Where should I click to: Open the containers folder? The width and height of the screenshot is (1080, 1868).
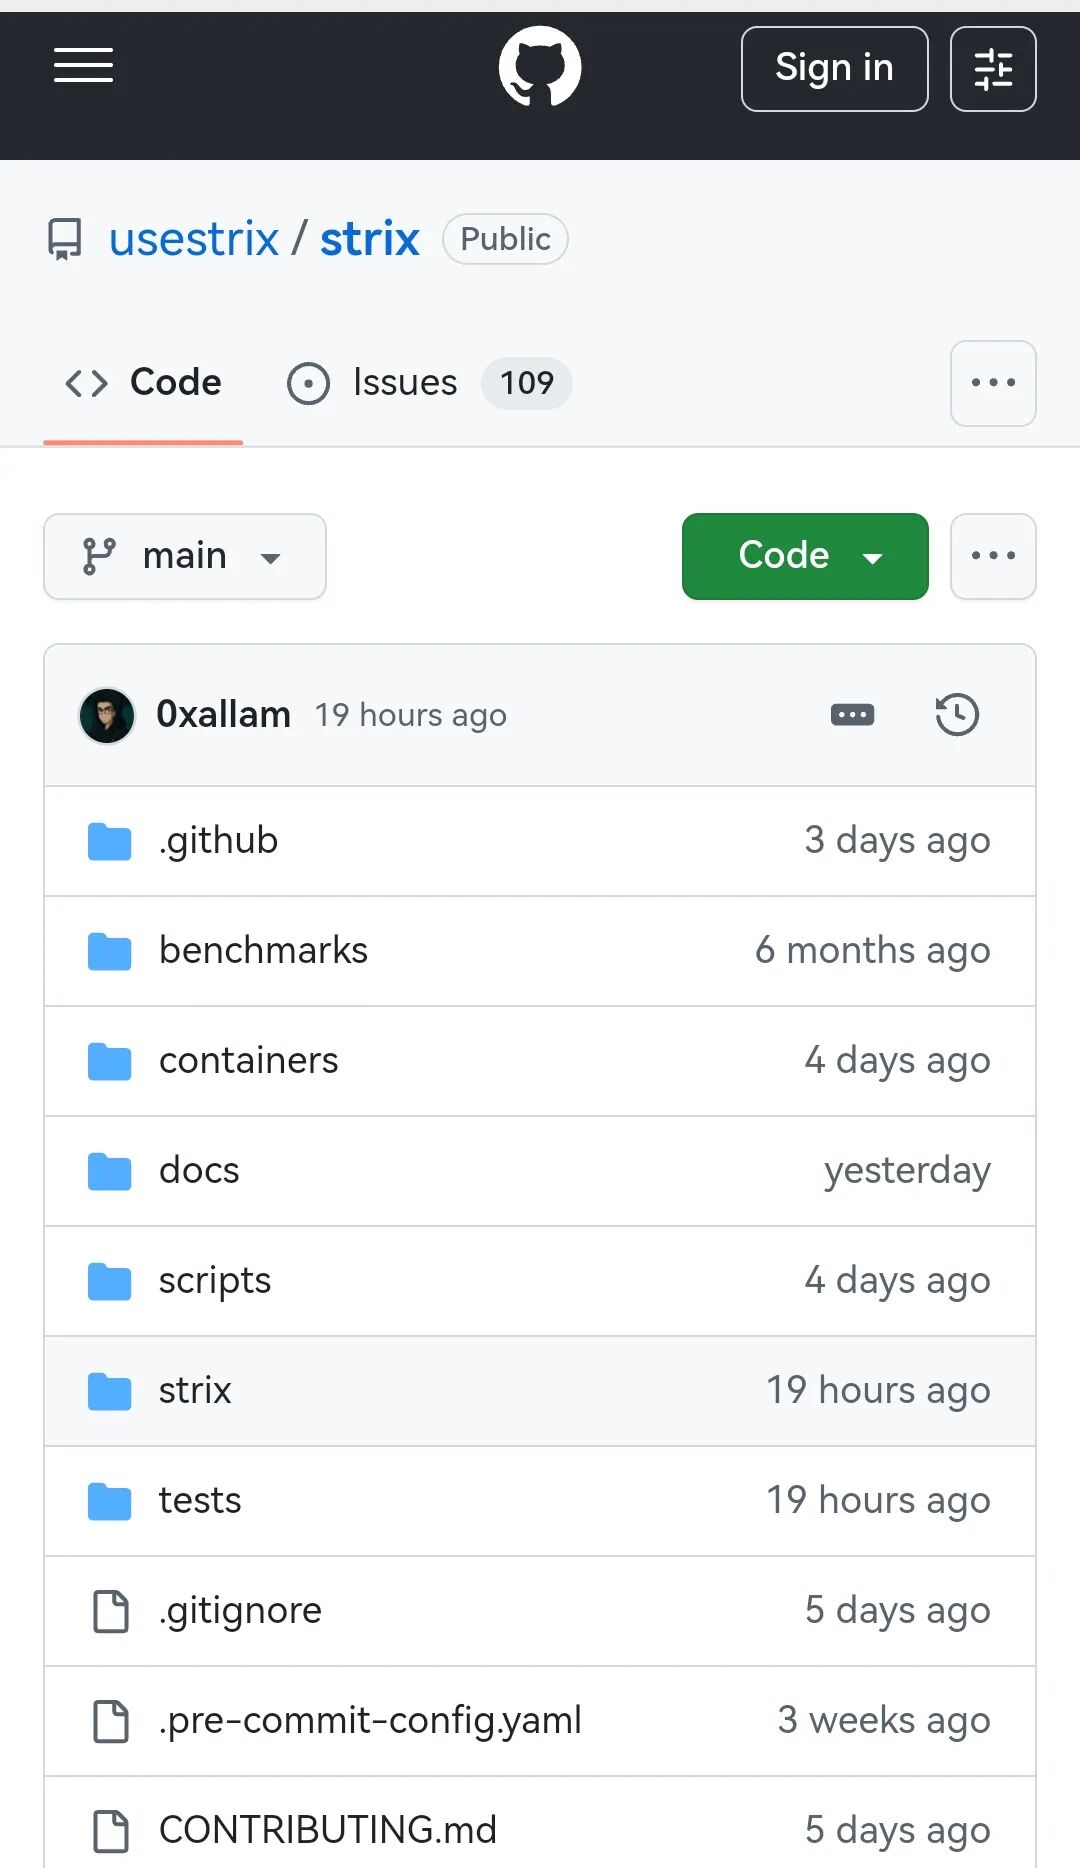pos(248,1061)
